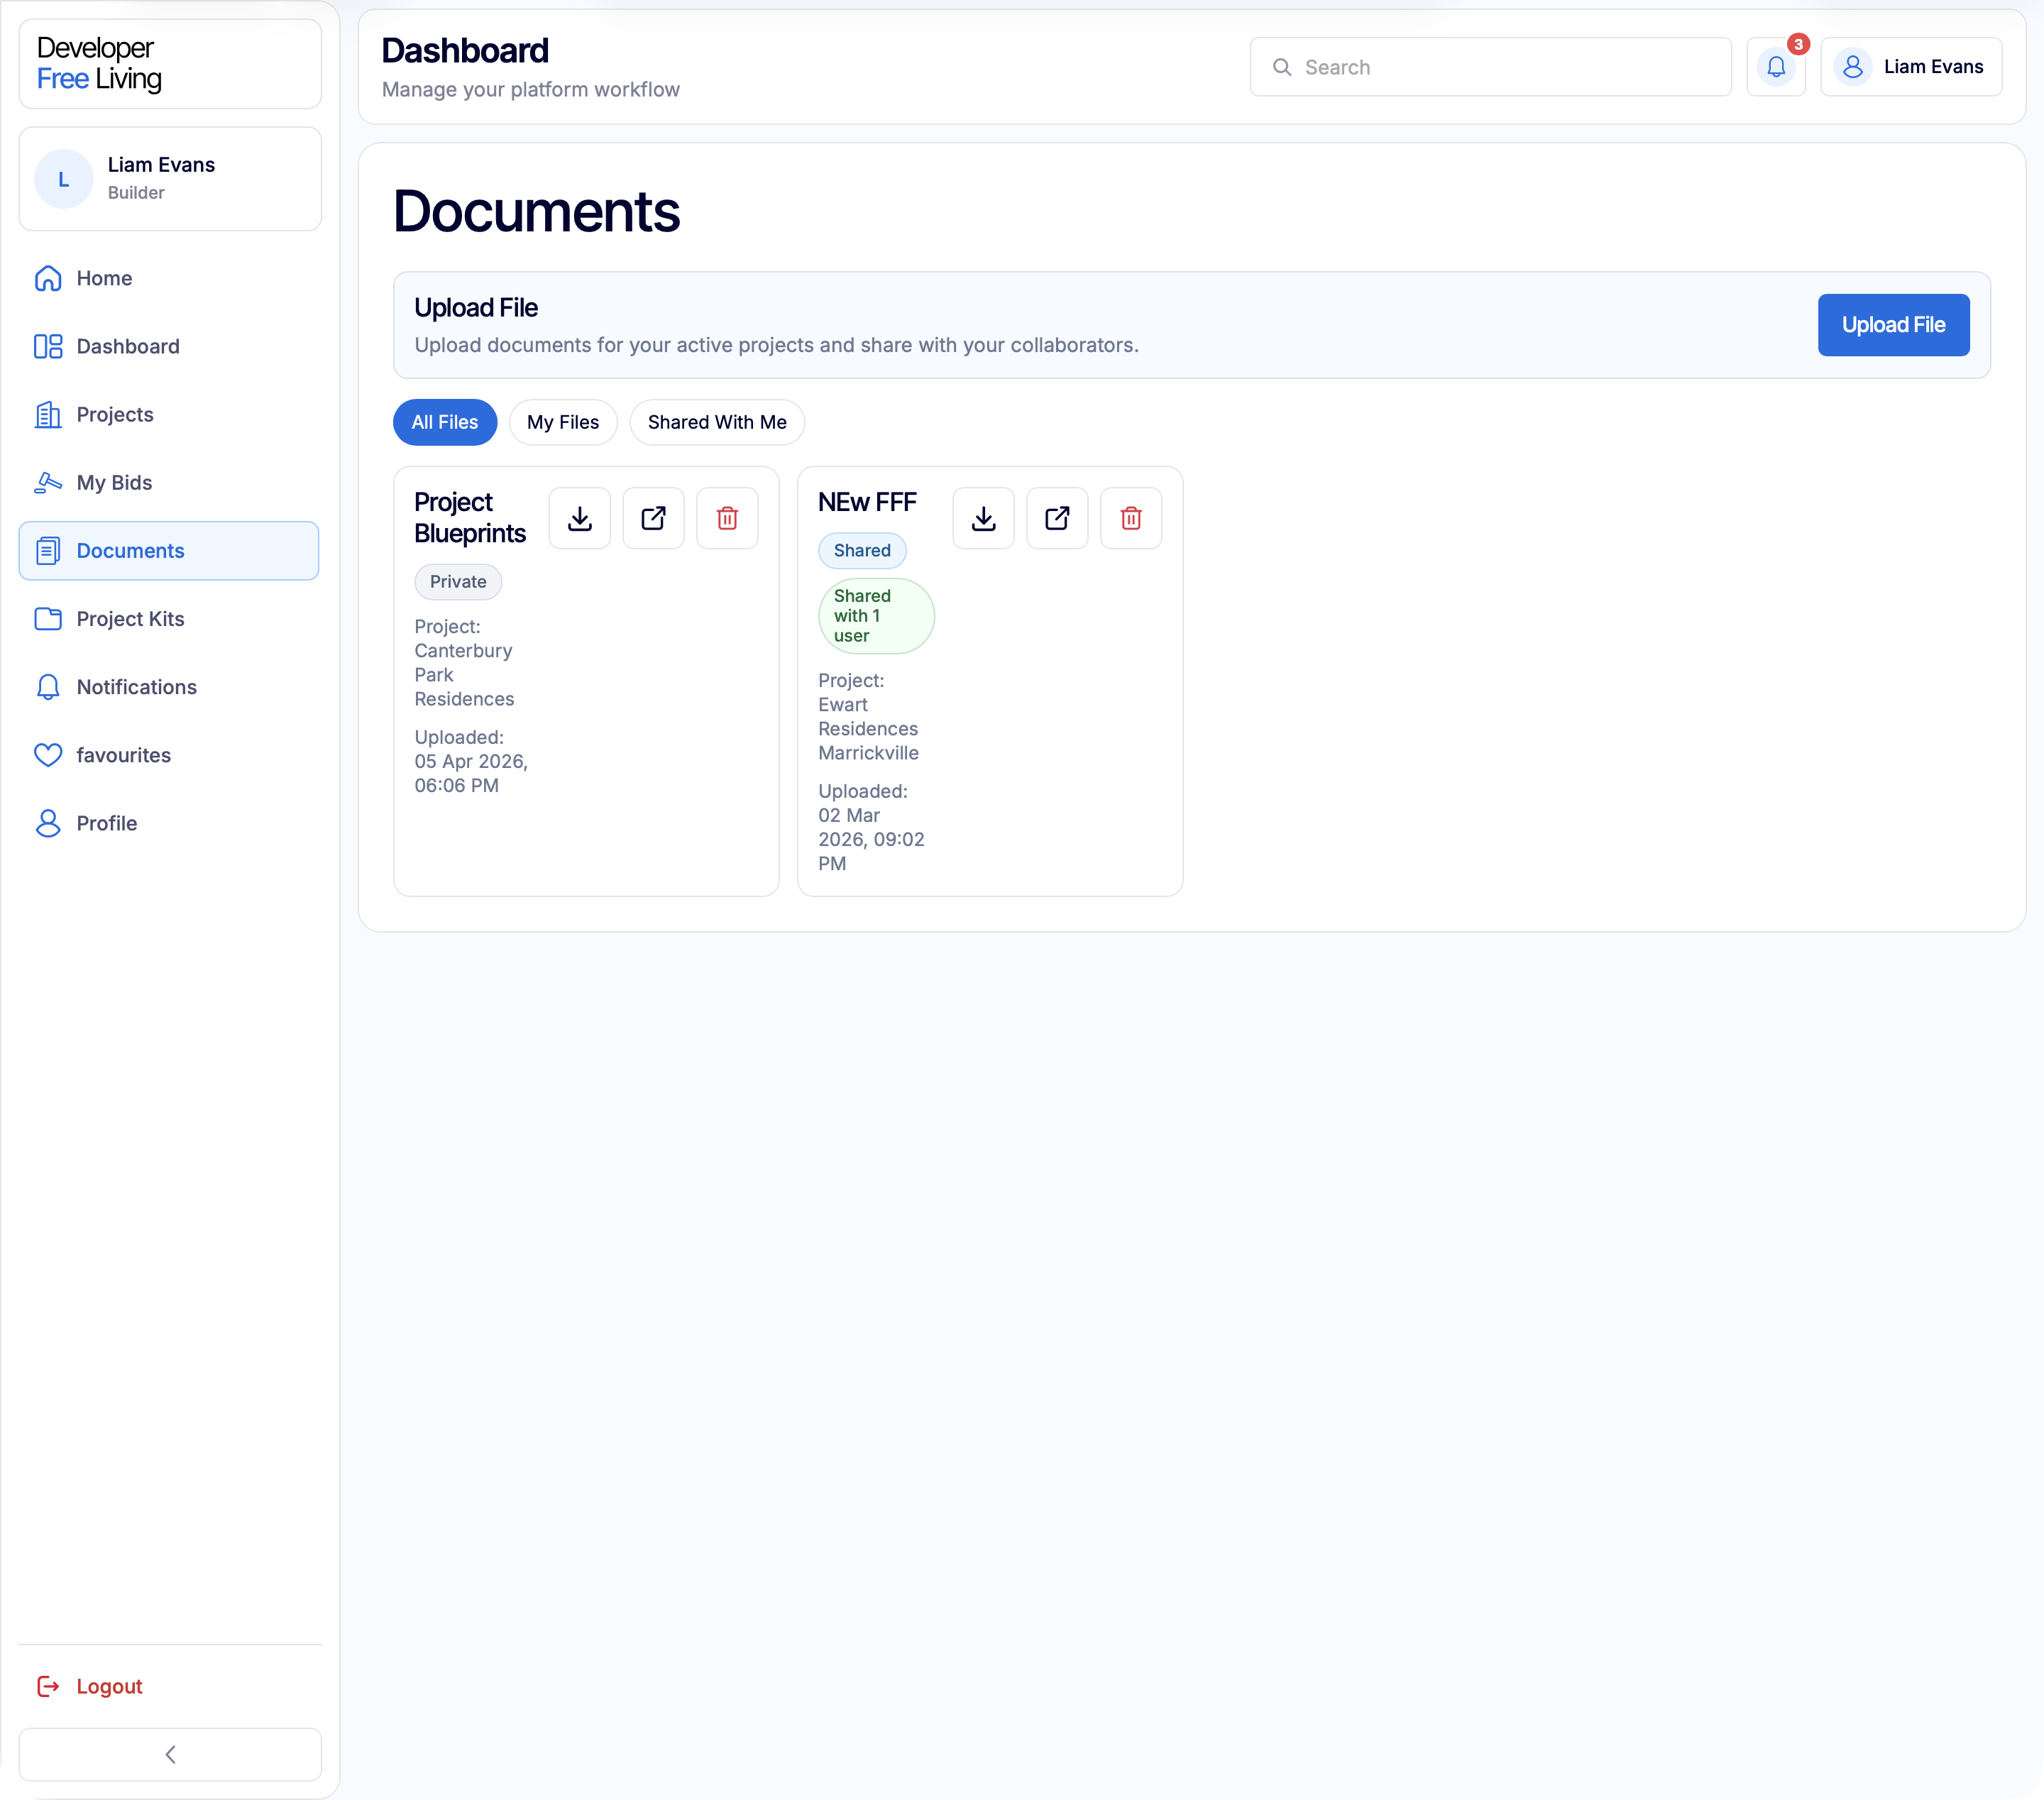The width and height of the screenshot is (2044, 1800).
Task: Click the favourites heart icon
Action: 48,755
